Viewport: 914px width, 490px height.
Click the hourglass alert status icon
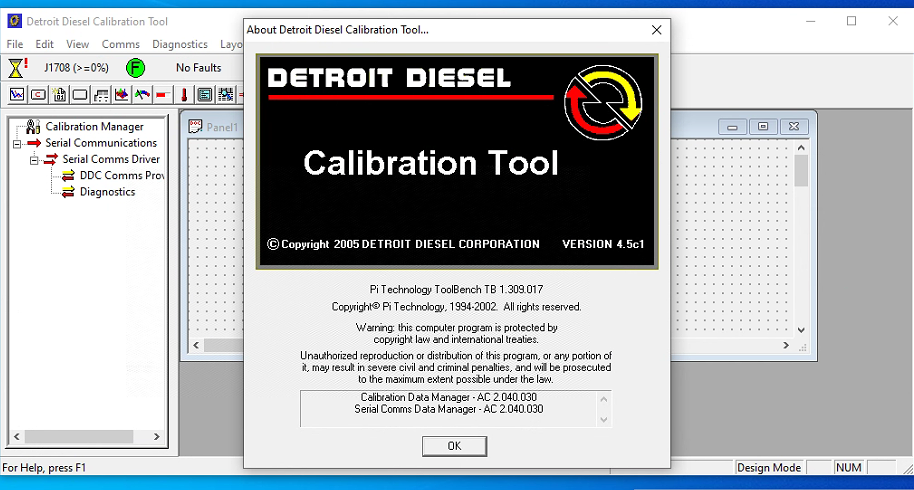pyautogui.click(x=17, y=68)
